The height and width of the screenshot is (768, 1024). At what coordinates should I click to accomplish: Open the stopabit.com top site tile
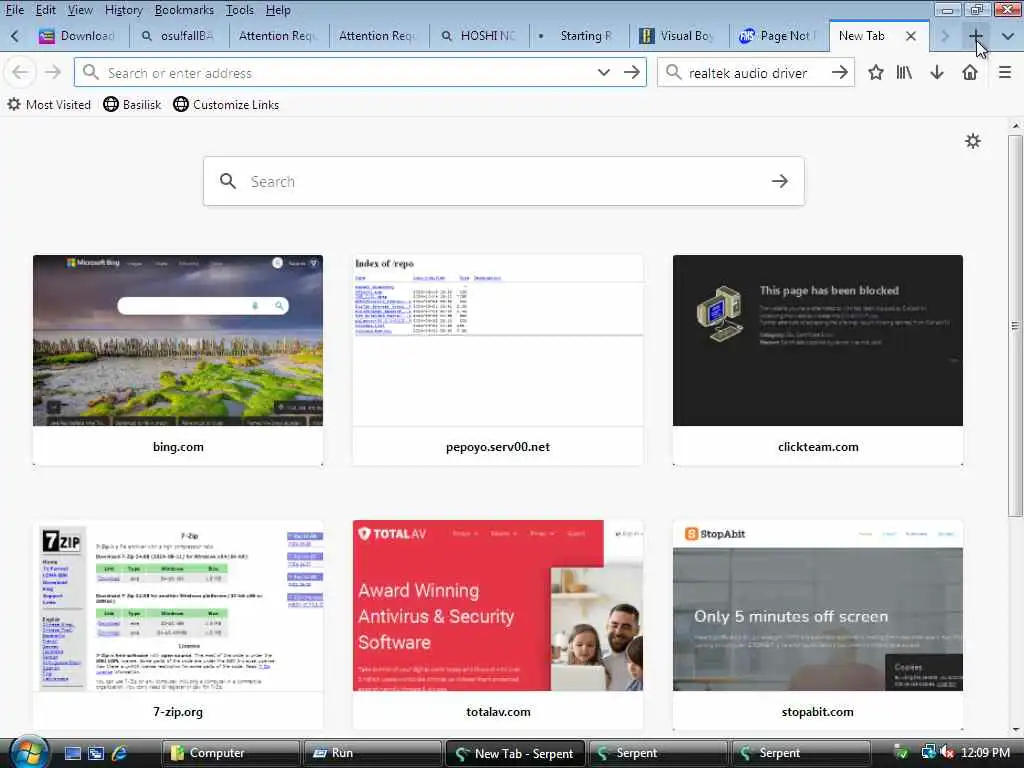coord(818,625)
